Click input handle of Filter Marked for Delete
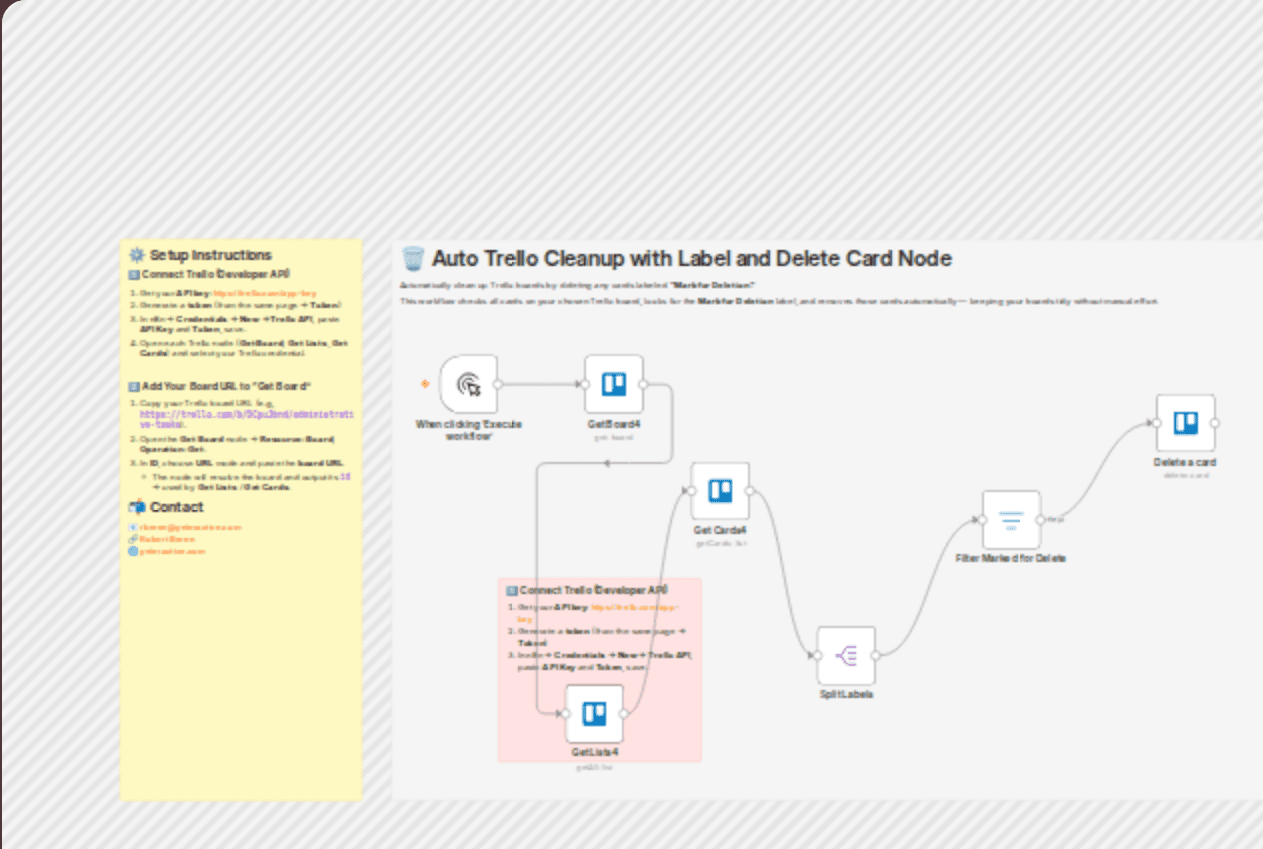Image resolution: width=1263 pixels, height=849 pixels. (x=982, y=519)
